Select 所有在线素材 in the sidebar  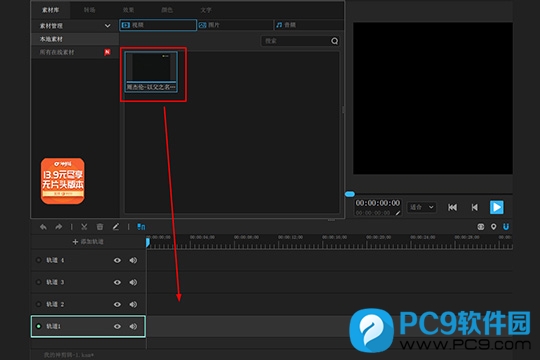(x=75, y=52)
